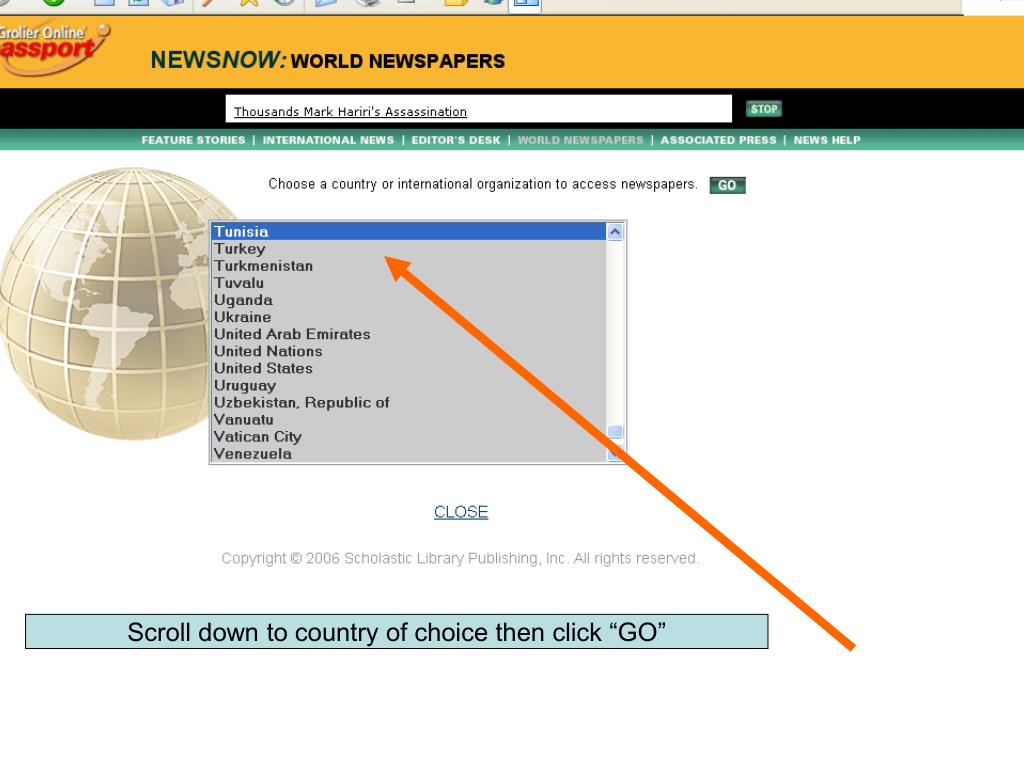Select Venezuela in country list
The width and height of the screenshot is (1024, 768).
click(x=409, y=453)
